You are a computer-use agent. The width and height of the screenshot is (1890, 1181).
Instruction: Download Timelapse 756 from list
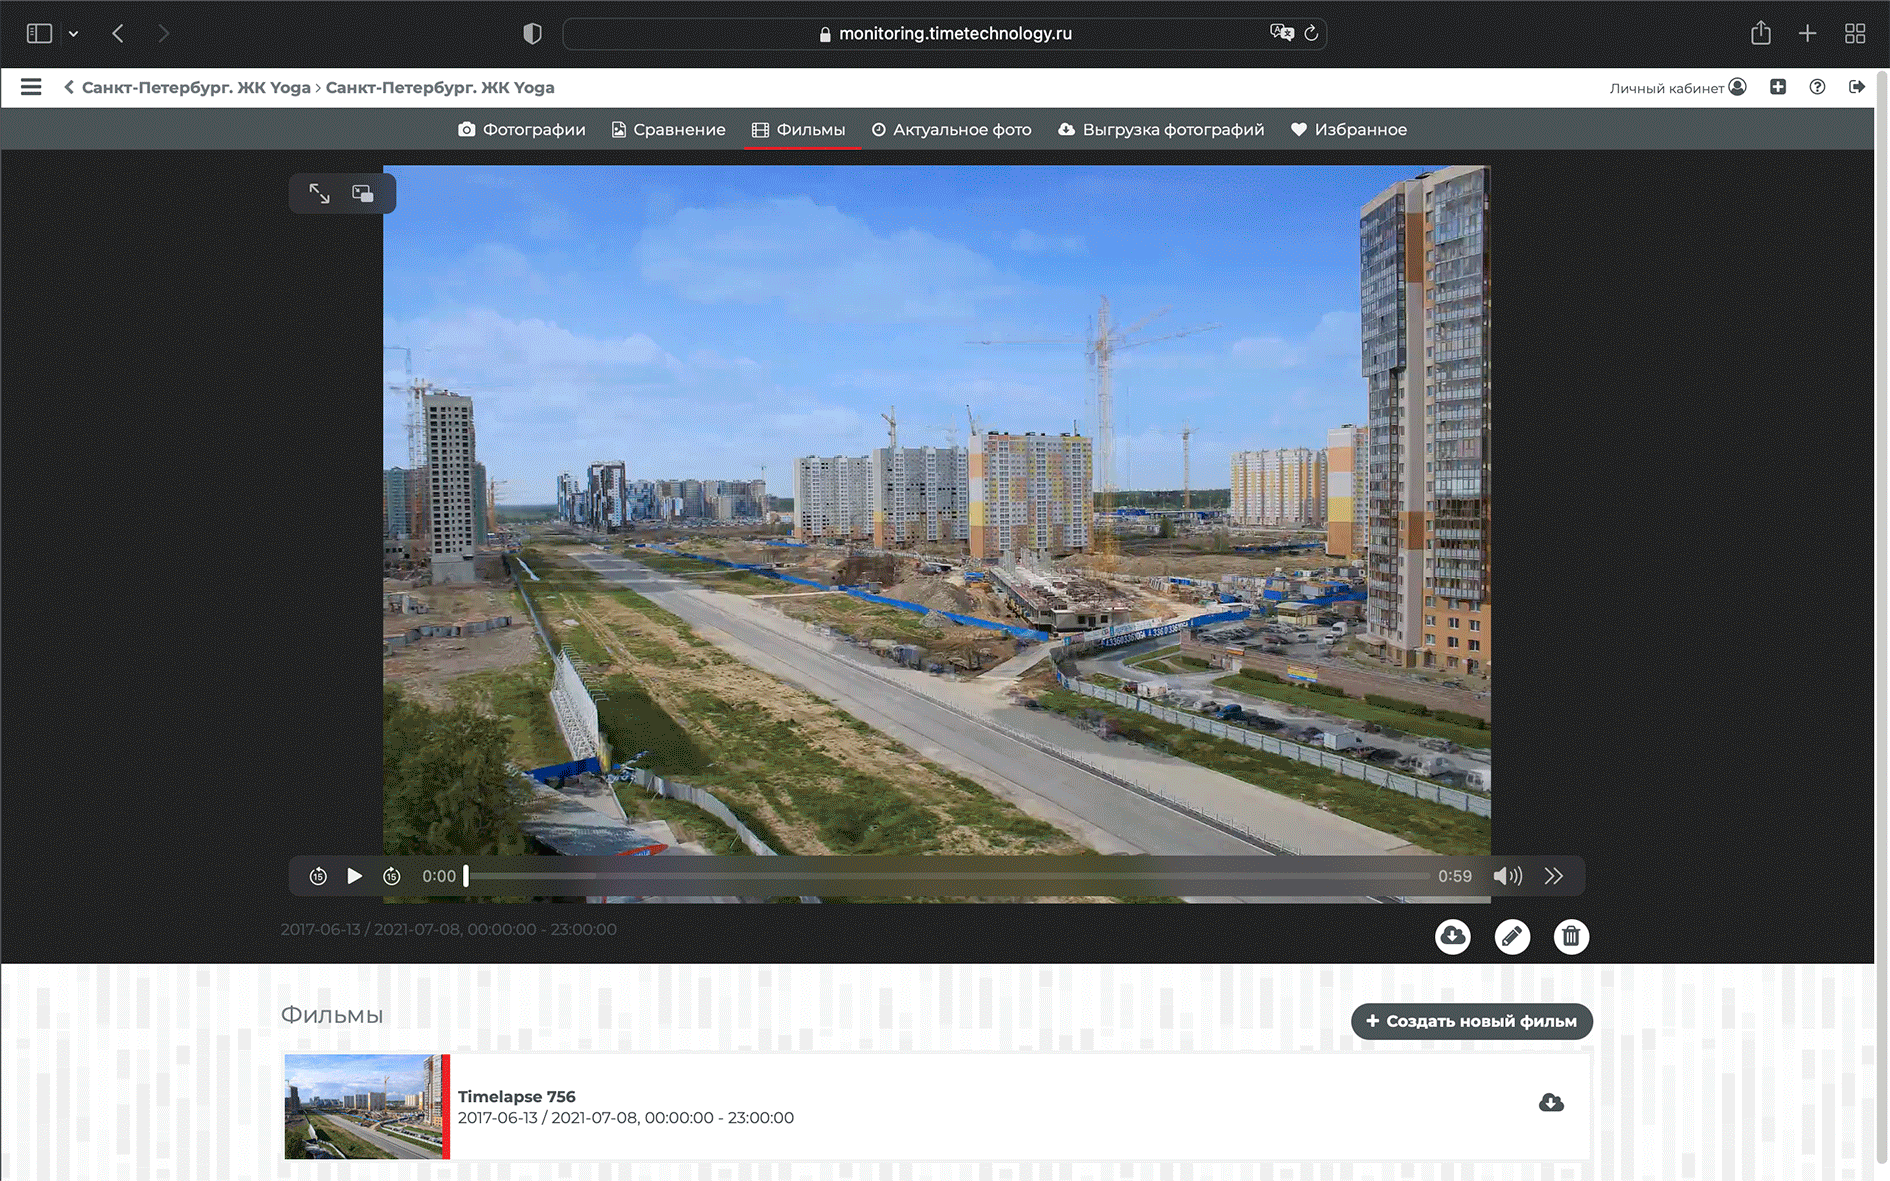[x=1551, y=1103]
